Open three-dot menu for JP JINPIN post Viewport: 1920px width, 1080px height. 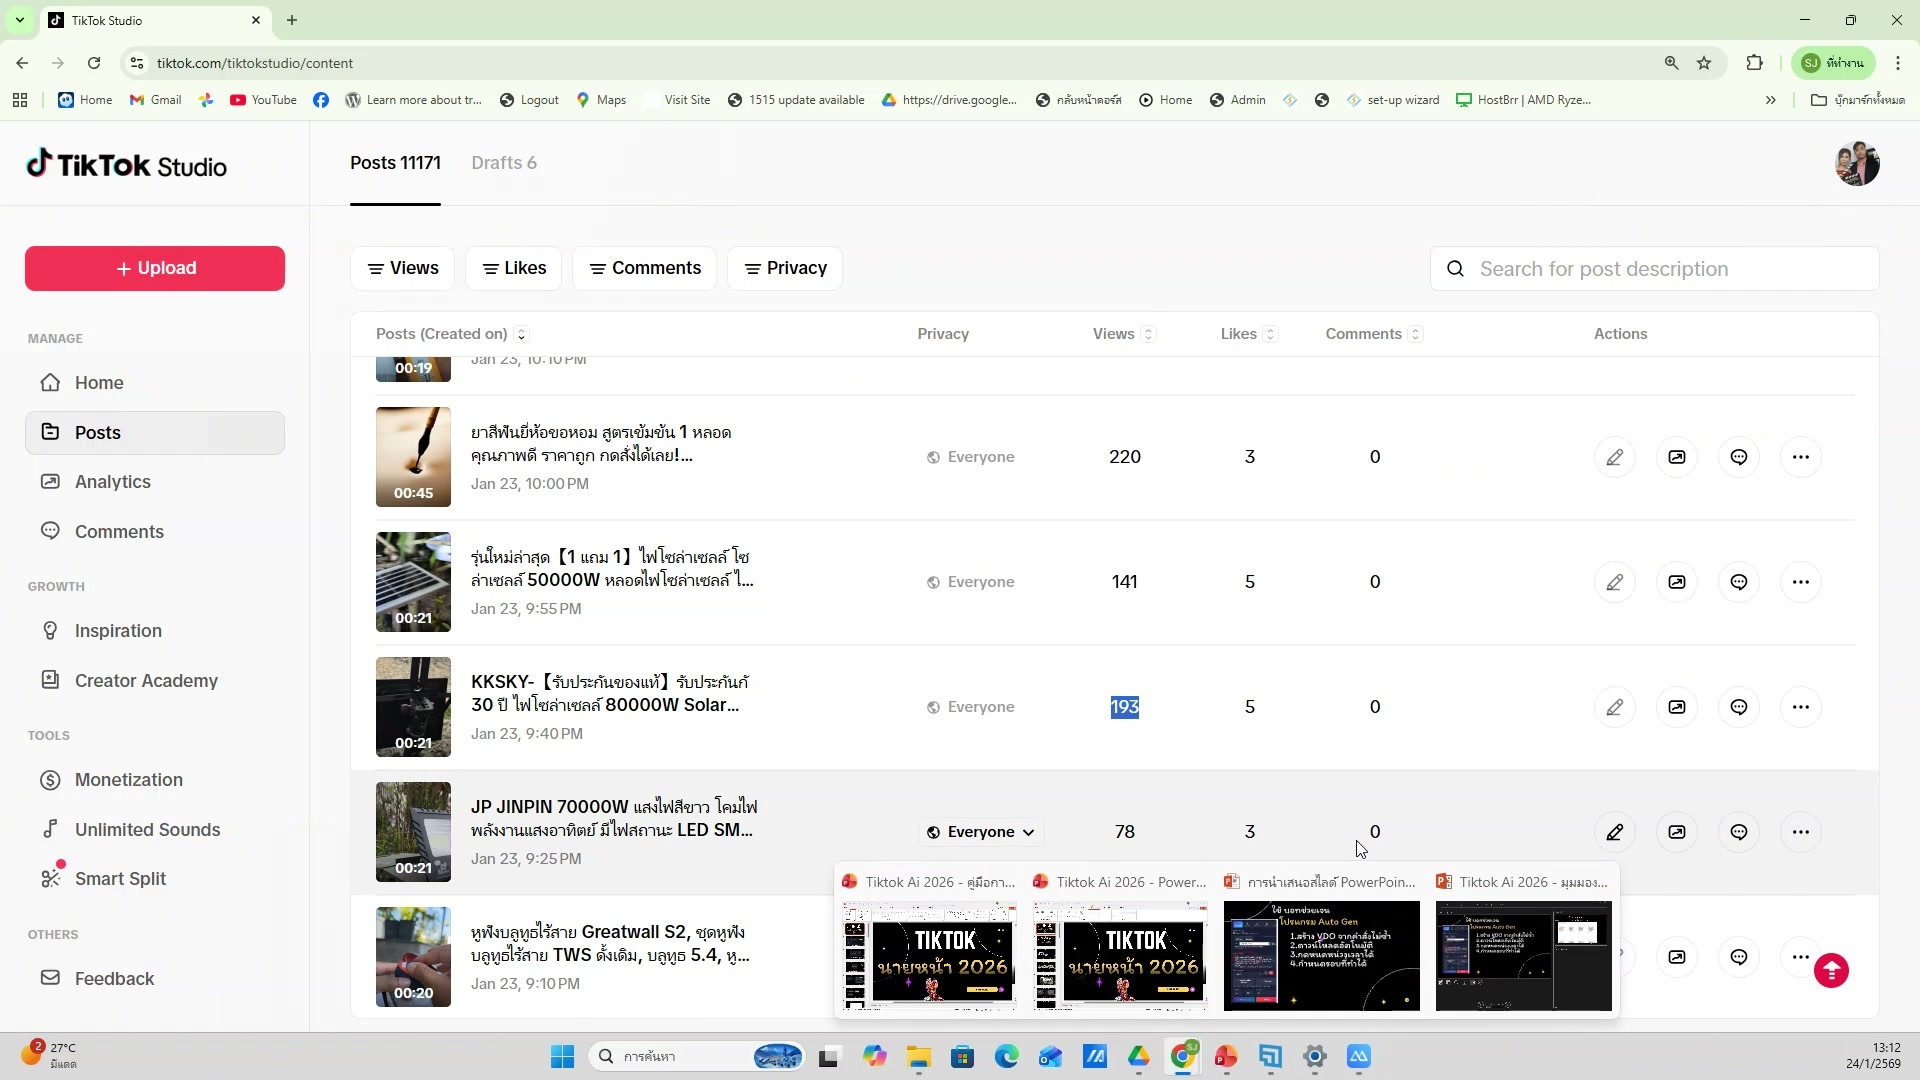click(x=1800, y=832)
